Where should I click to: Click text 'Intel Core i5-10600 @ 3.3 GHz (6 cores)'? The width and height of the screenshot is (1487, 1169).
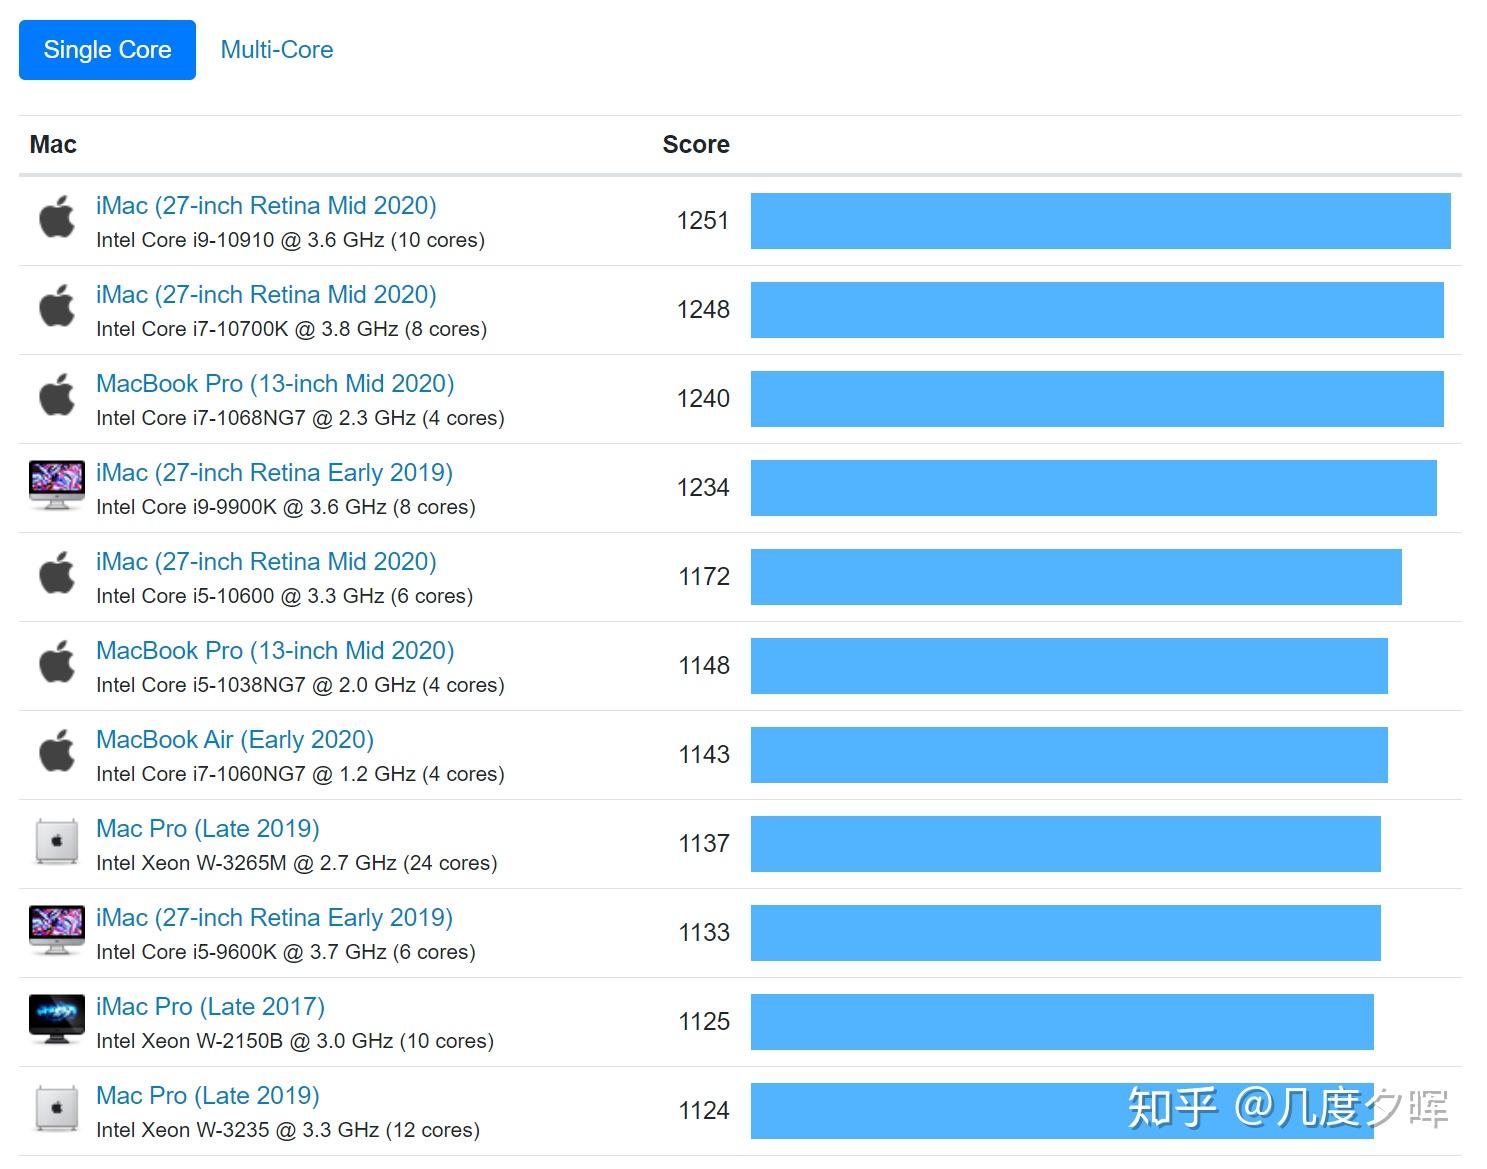(x=284, y=596)
